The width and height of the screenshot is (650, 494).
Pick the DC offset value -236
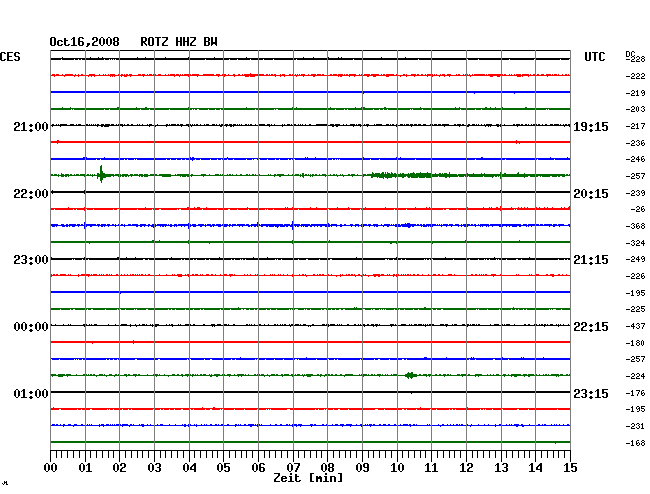[x=635, y=143]
